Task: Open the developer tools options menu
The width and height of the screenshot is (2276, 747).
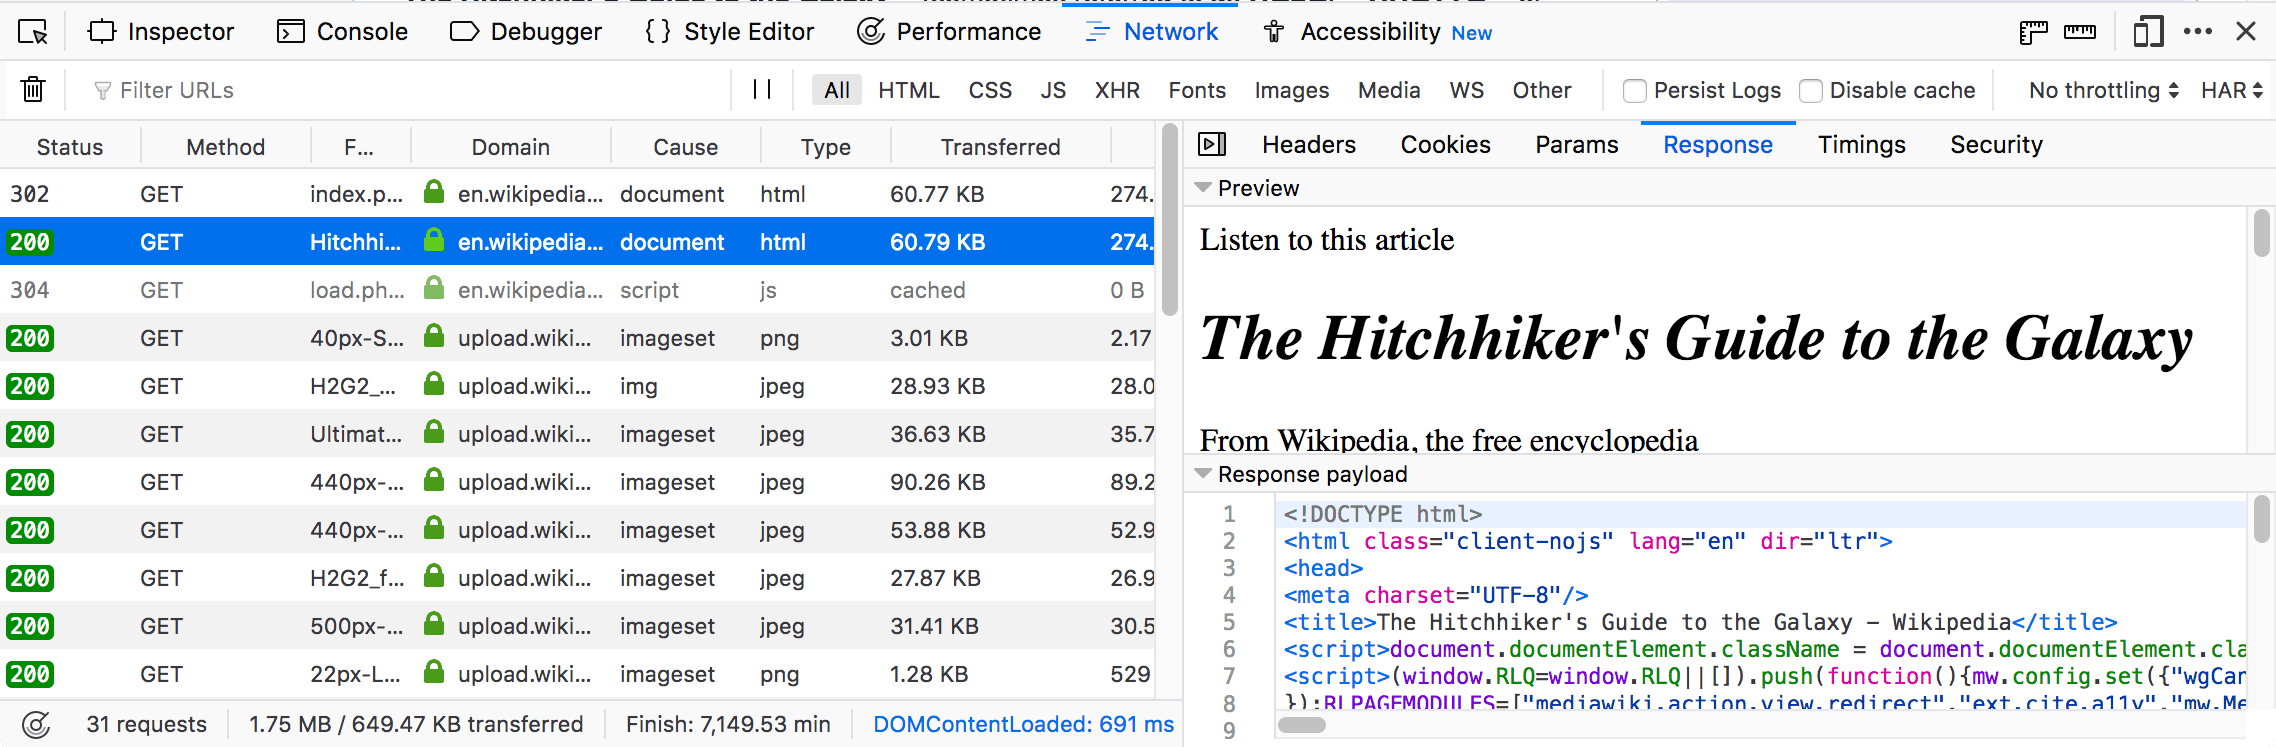Action: (x=2198, y=32)
